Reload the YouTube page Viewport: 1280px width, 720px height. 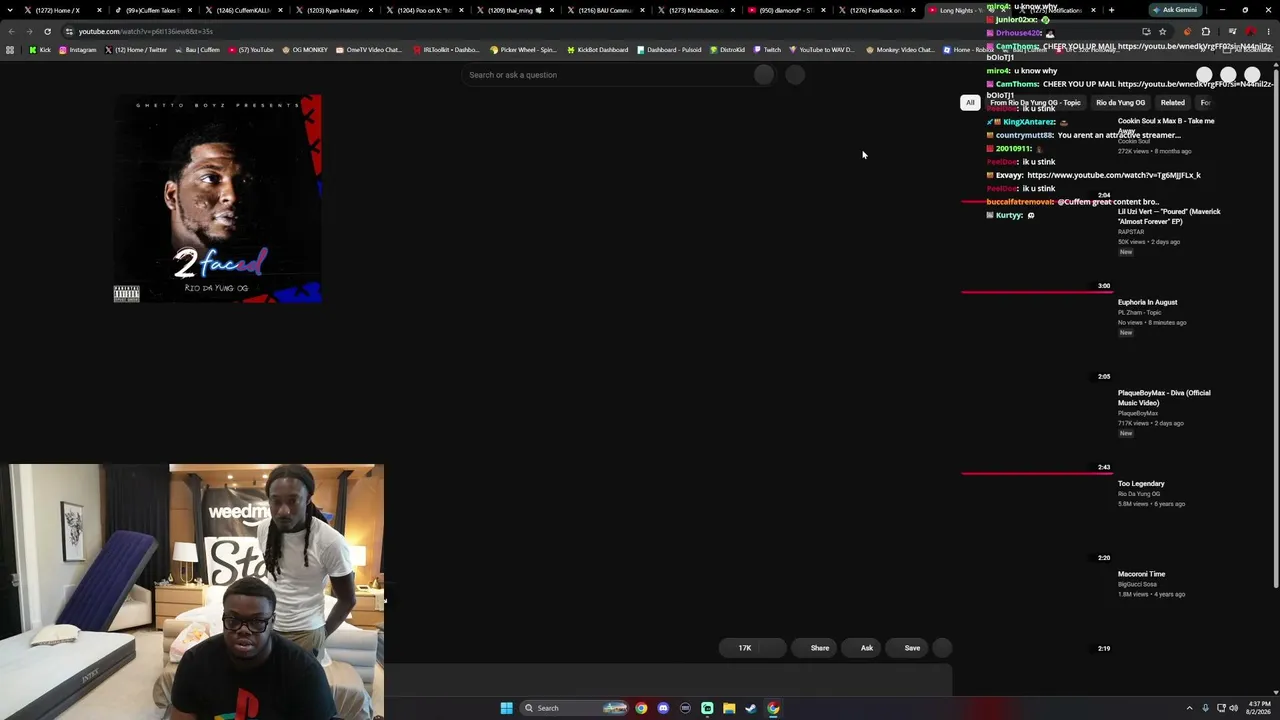coord(47,31)
